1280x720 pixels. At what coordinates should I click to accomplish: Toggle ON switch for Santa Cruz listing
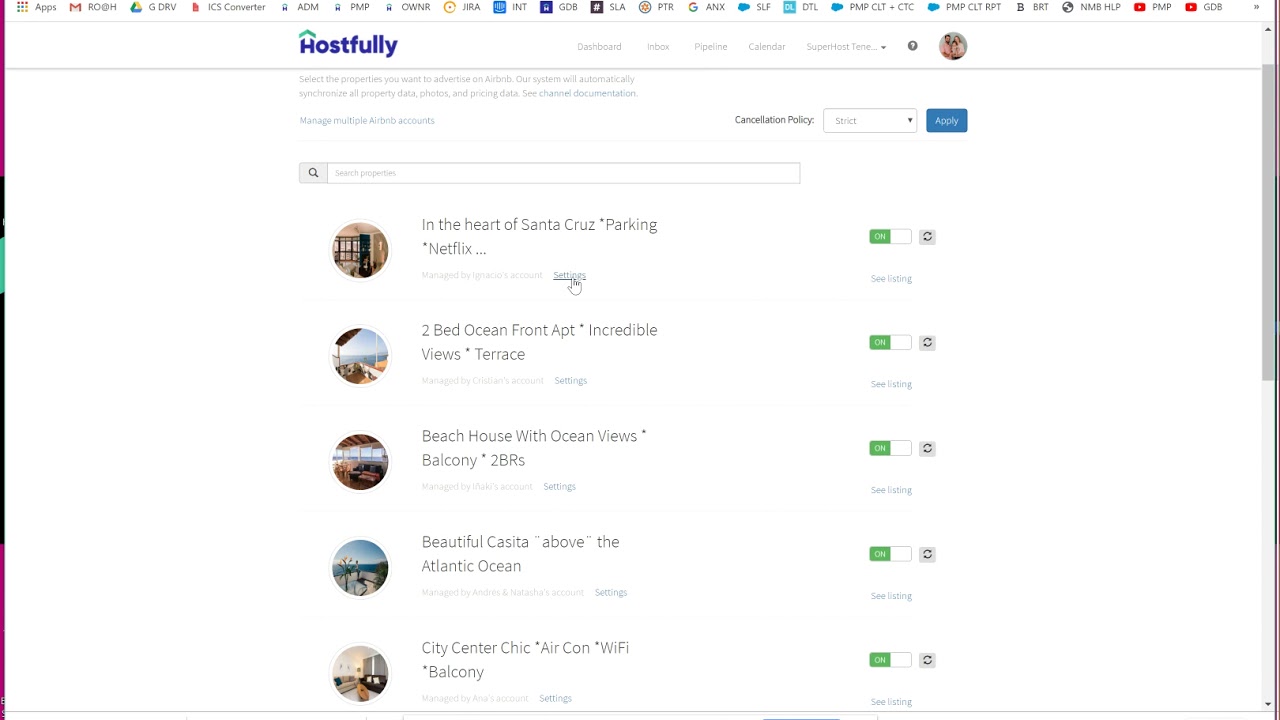[889, 237]
